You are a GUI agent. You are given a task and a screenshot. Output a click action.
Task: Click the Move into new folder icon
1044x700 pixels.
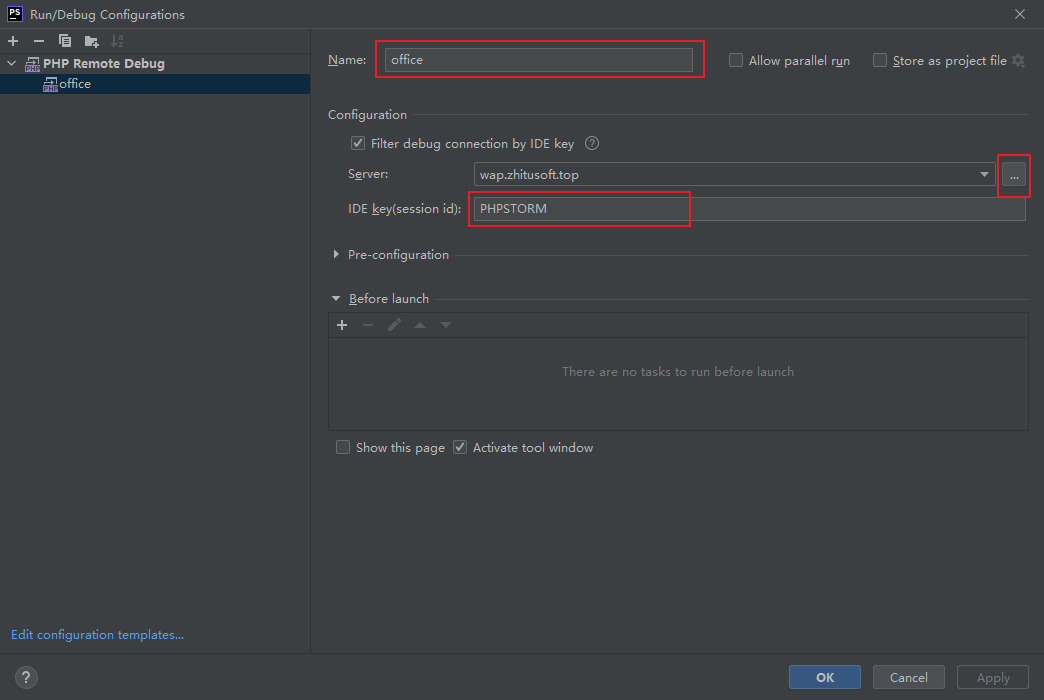[91, 41]
